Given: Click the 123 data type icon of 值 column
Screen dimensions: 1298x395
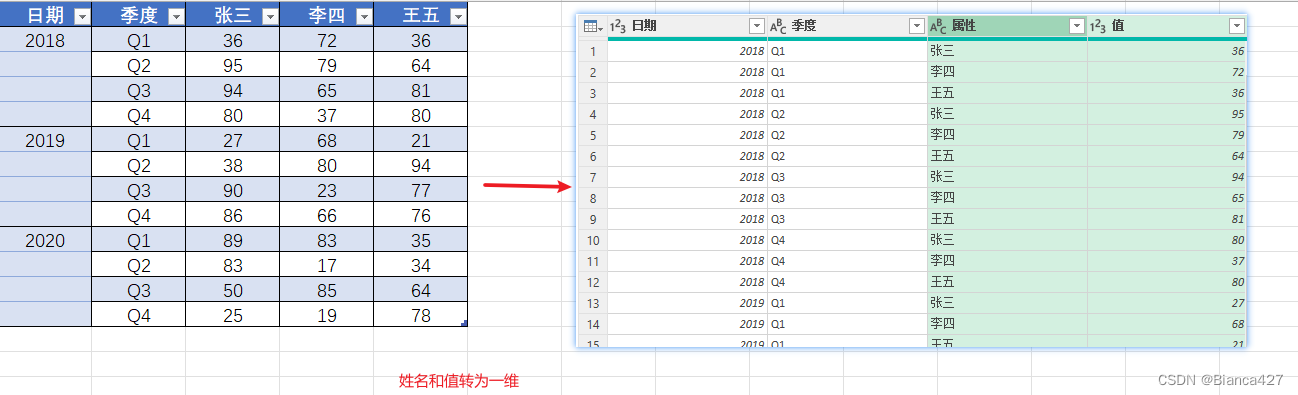Looking at the screenshot, I should (1098, 26).
